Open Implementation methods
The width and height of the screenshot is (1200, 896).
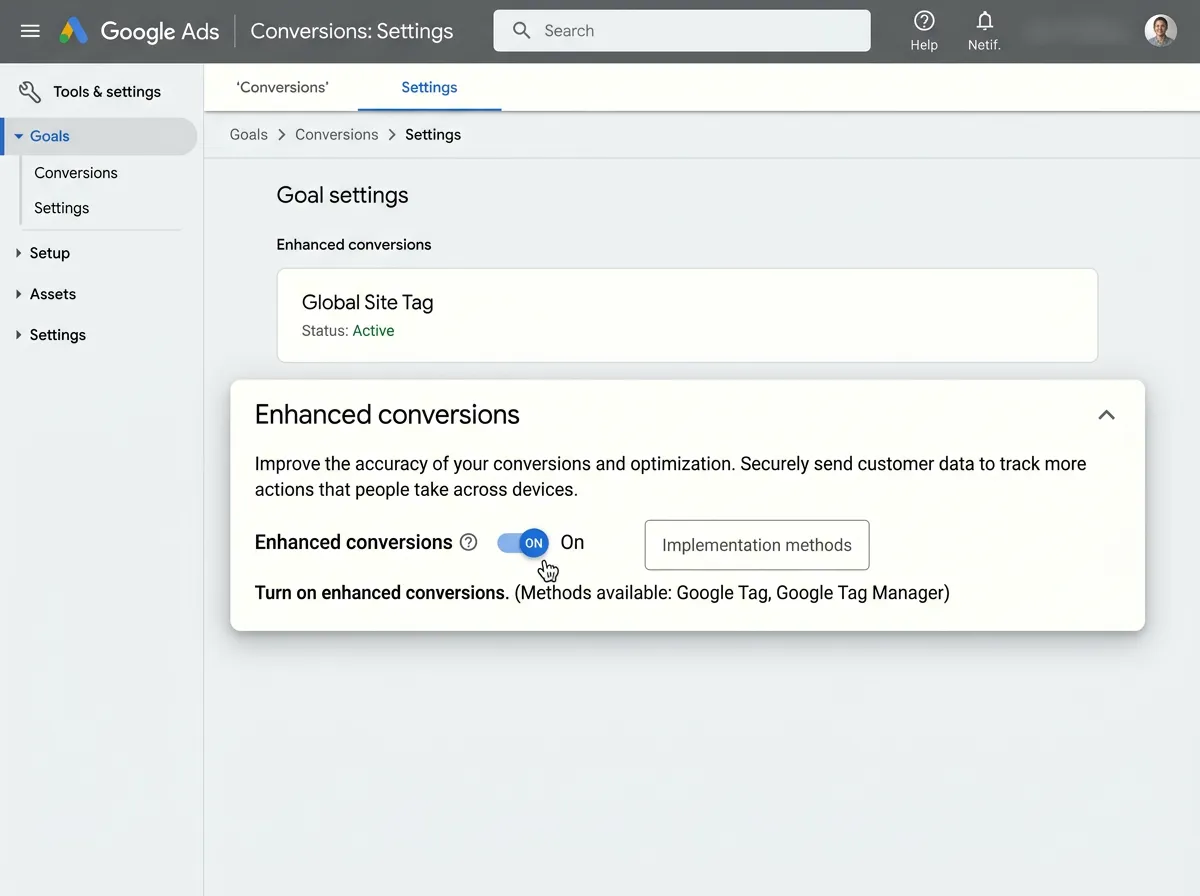(756, 545)
